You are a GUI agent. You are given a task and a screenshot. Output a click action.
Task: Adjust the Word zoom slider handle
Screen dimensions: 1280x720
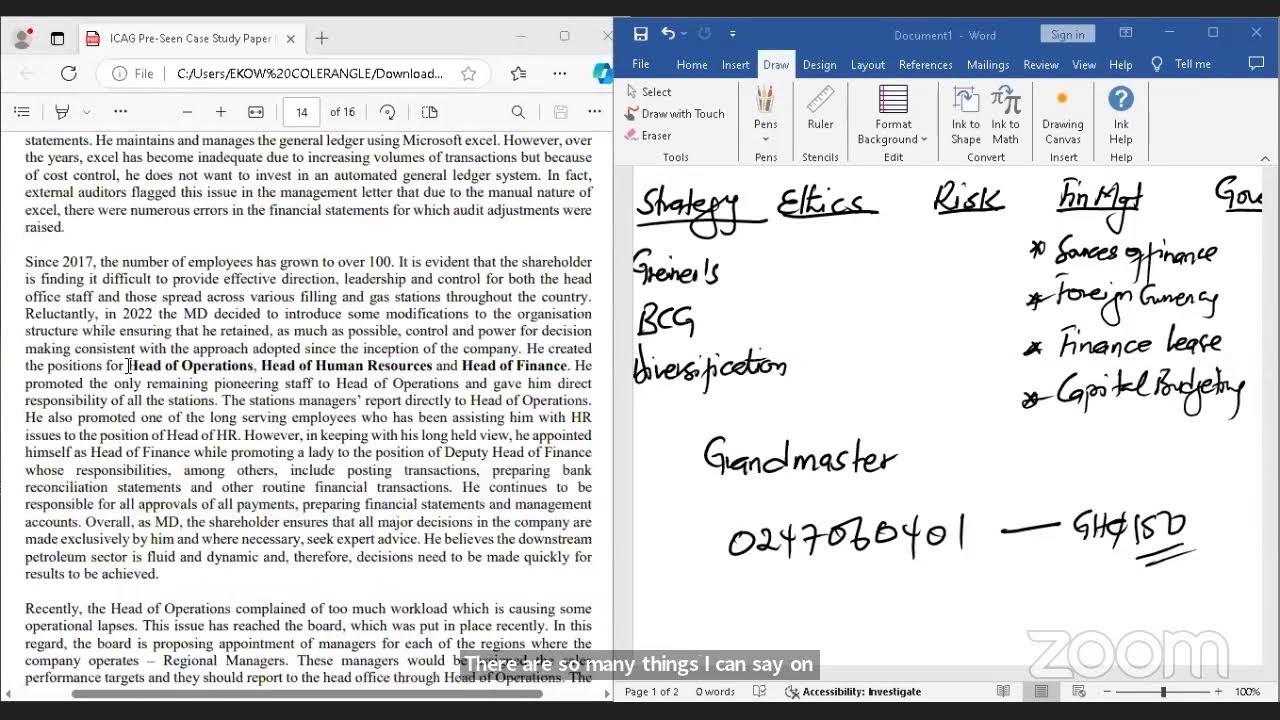point(1163,692)
